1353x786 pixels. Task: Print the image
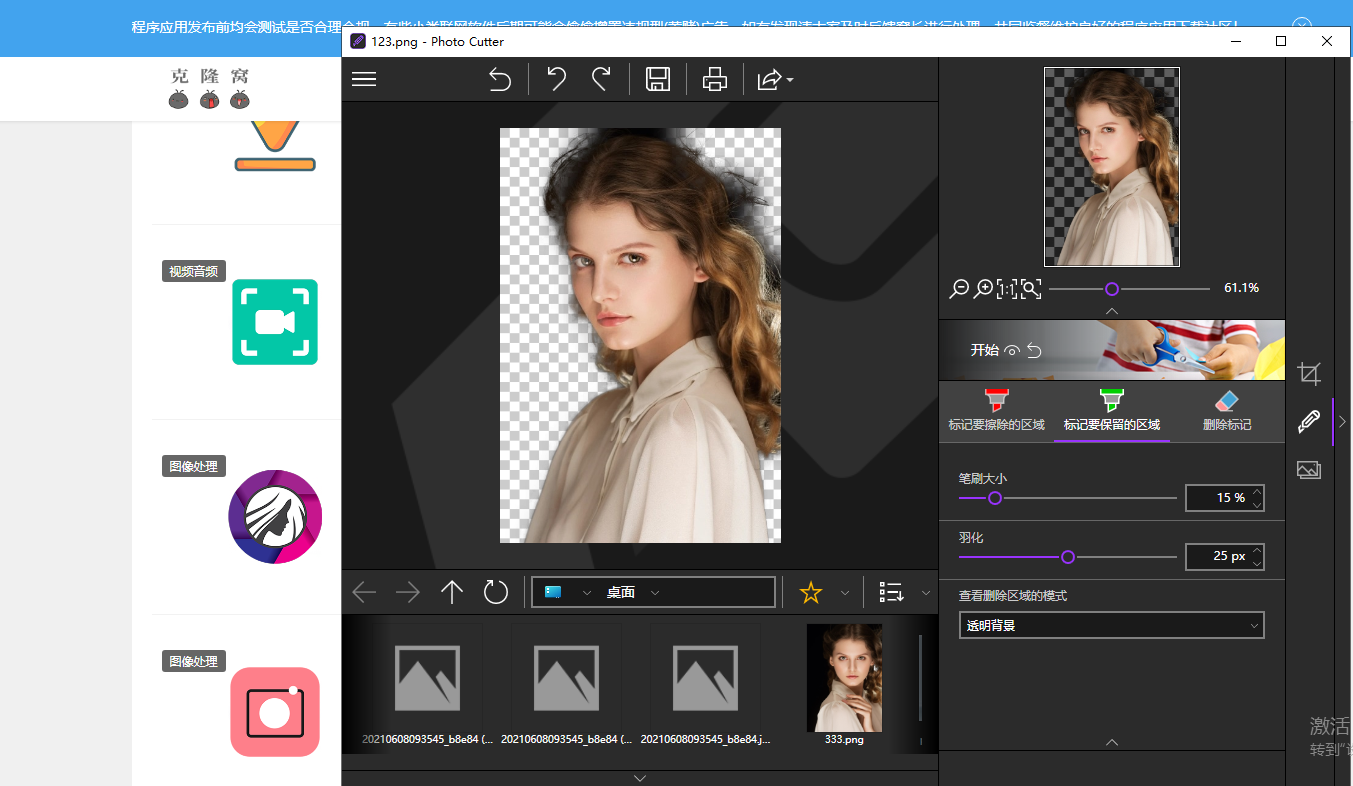coord(715,79)
